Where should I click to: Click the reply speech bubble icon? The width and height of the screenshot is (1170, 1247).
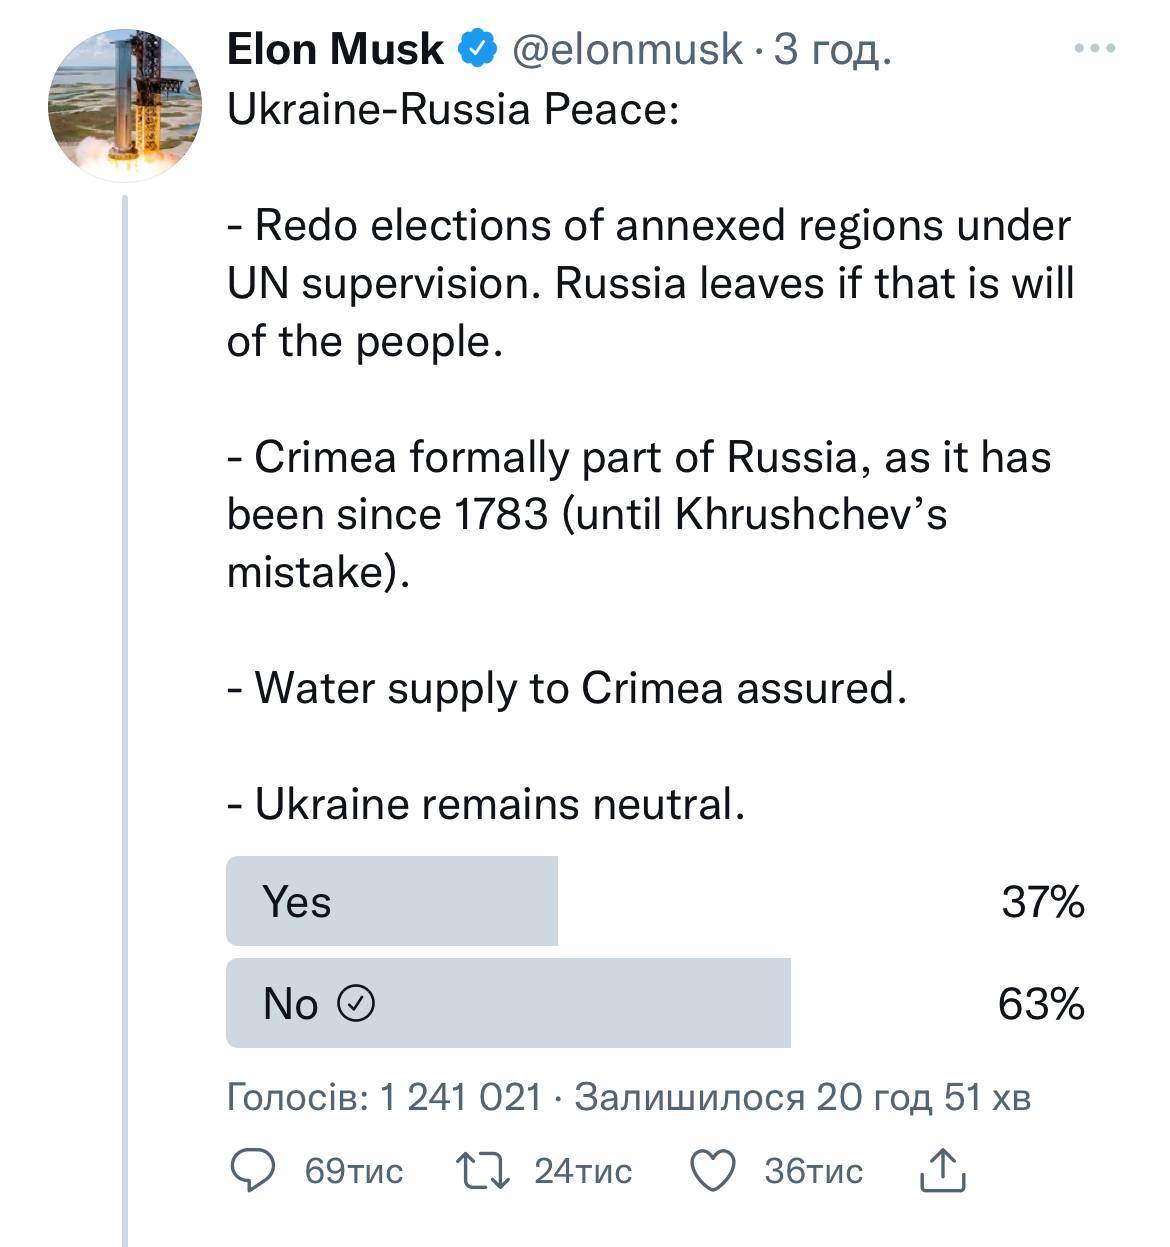pyautogui.click(x=253, y=1171)
